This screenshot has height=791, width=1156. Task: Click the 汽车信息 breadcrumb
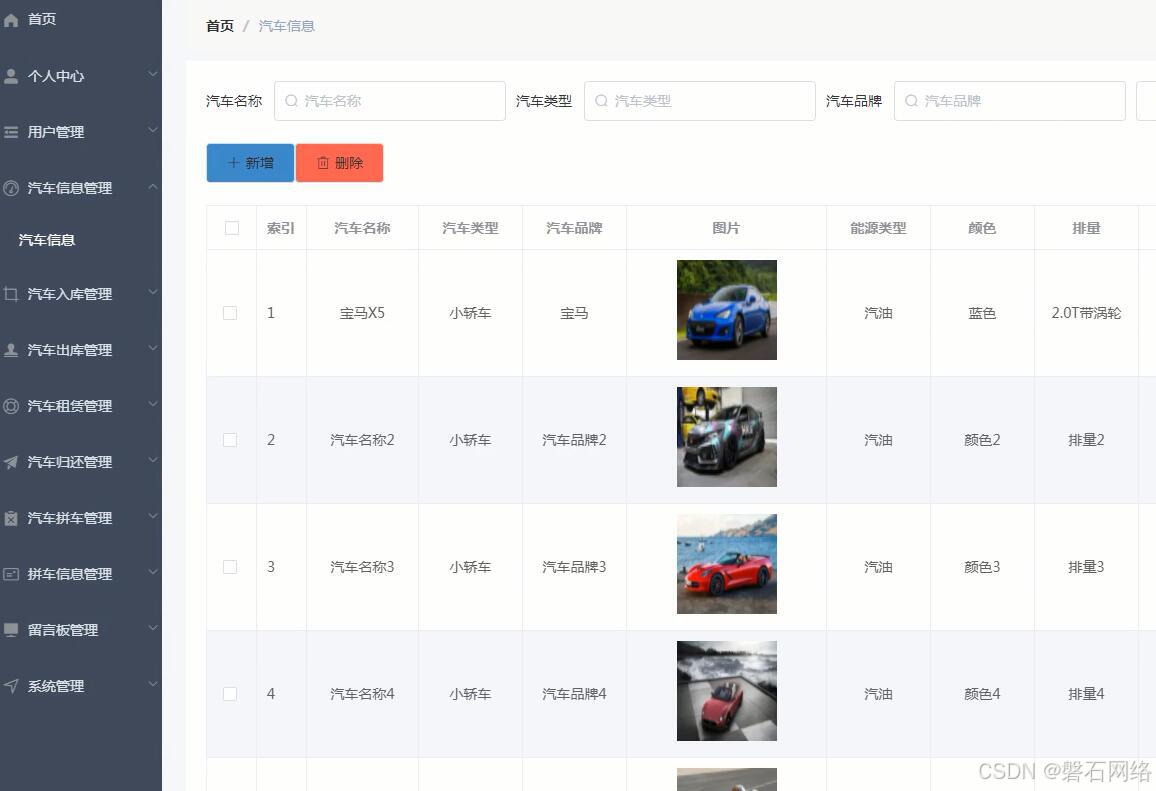(287, 26)
